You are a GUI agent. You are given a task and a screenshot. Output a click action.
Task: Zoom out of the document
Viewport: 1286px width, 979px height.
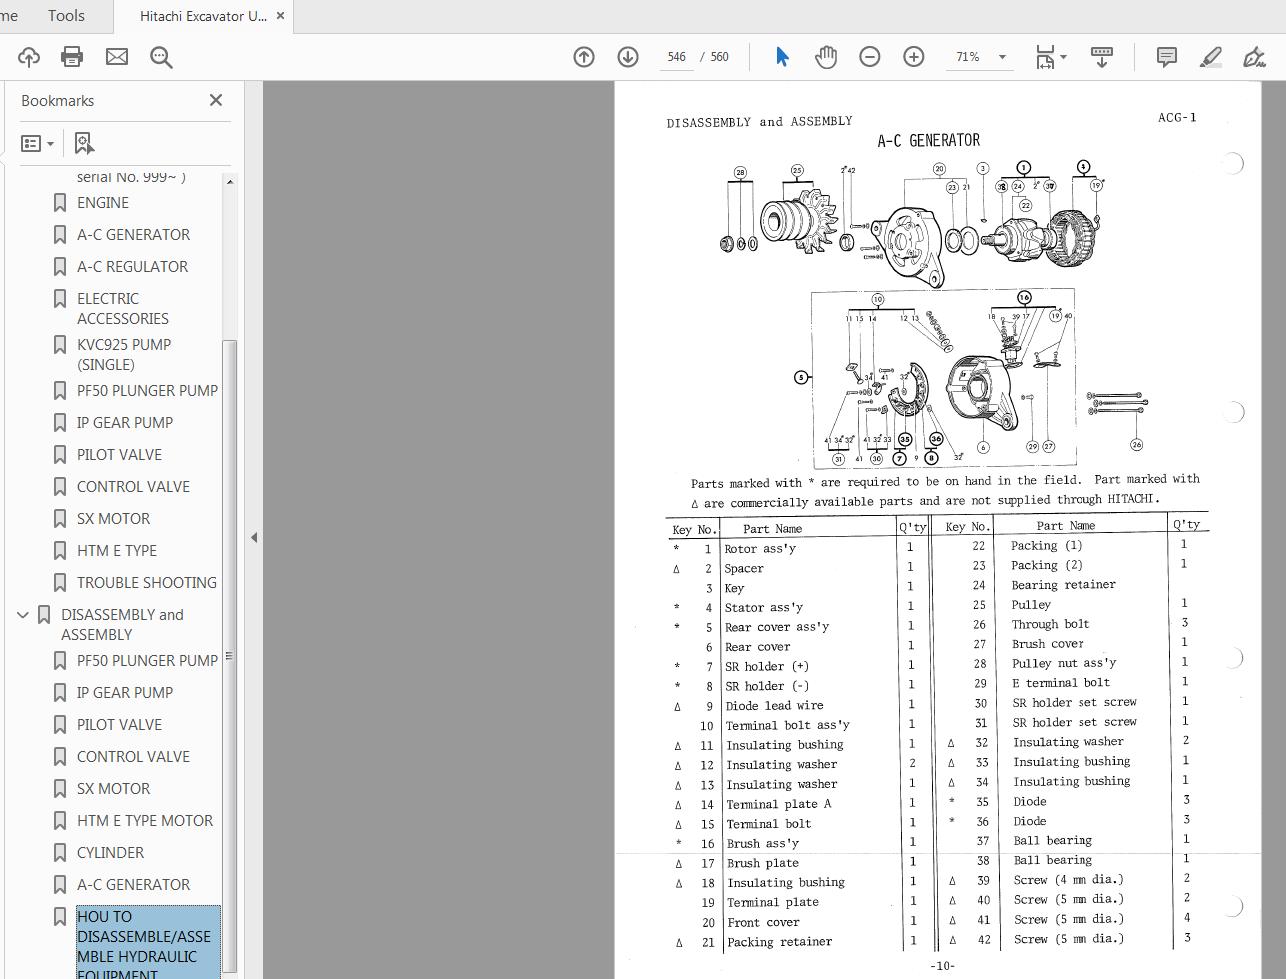(x=869, y=57)
